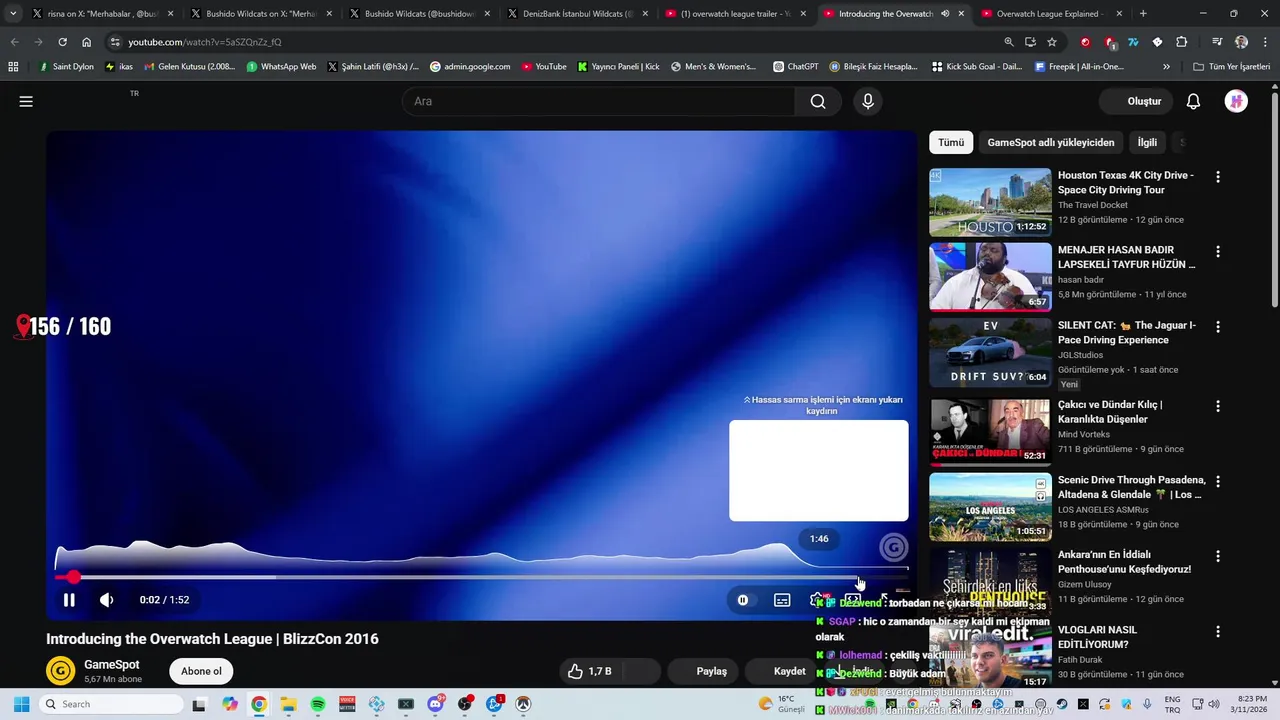Screen dimensions: 1280x720
Task: Select the GameSpot adlı yükleyiciden chip
Action: click(x=1050, y=142)
